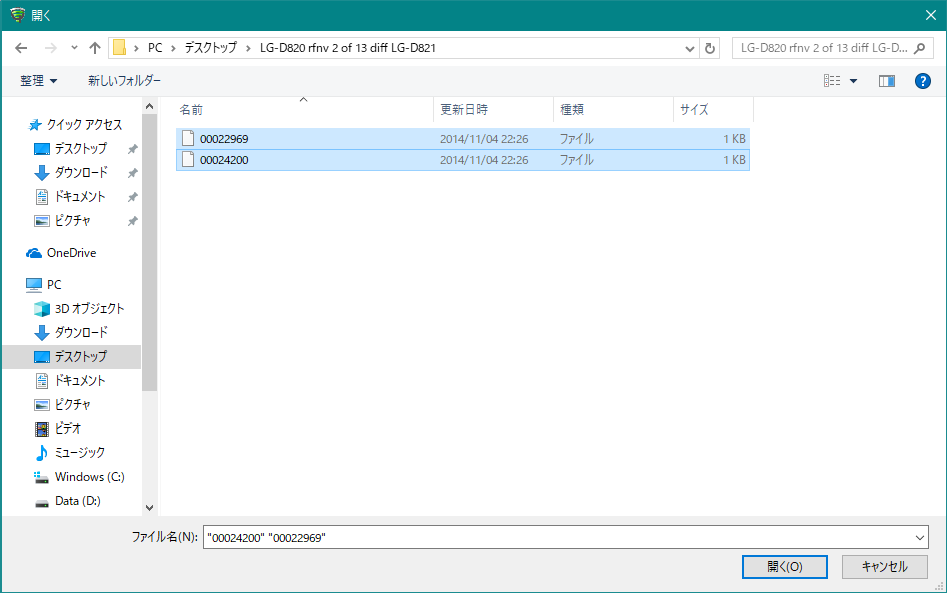Create a folder with 新しいフォルダー

coord(124,80)
